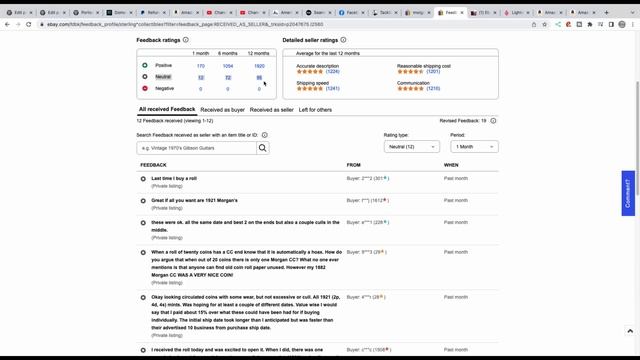Screen dimensions: 640x360
Task: Open the tab search chevron on the tab strip
Action: (633, 13)
